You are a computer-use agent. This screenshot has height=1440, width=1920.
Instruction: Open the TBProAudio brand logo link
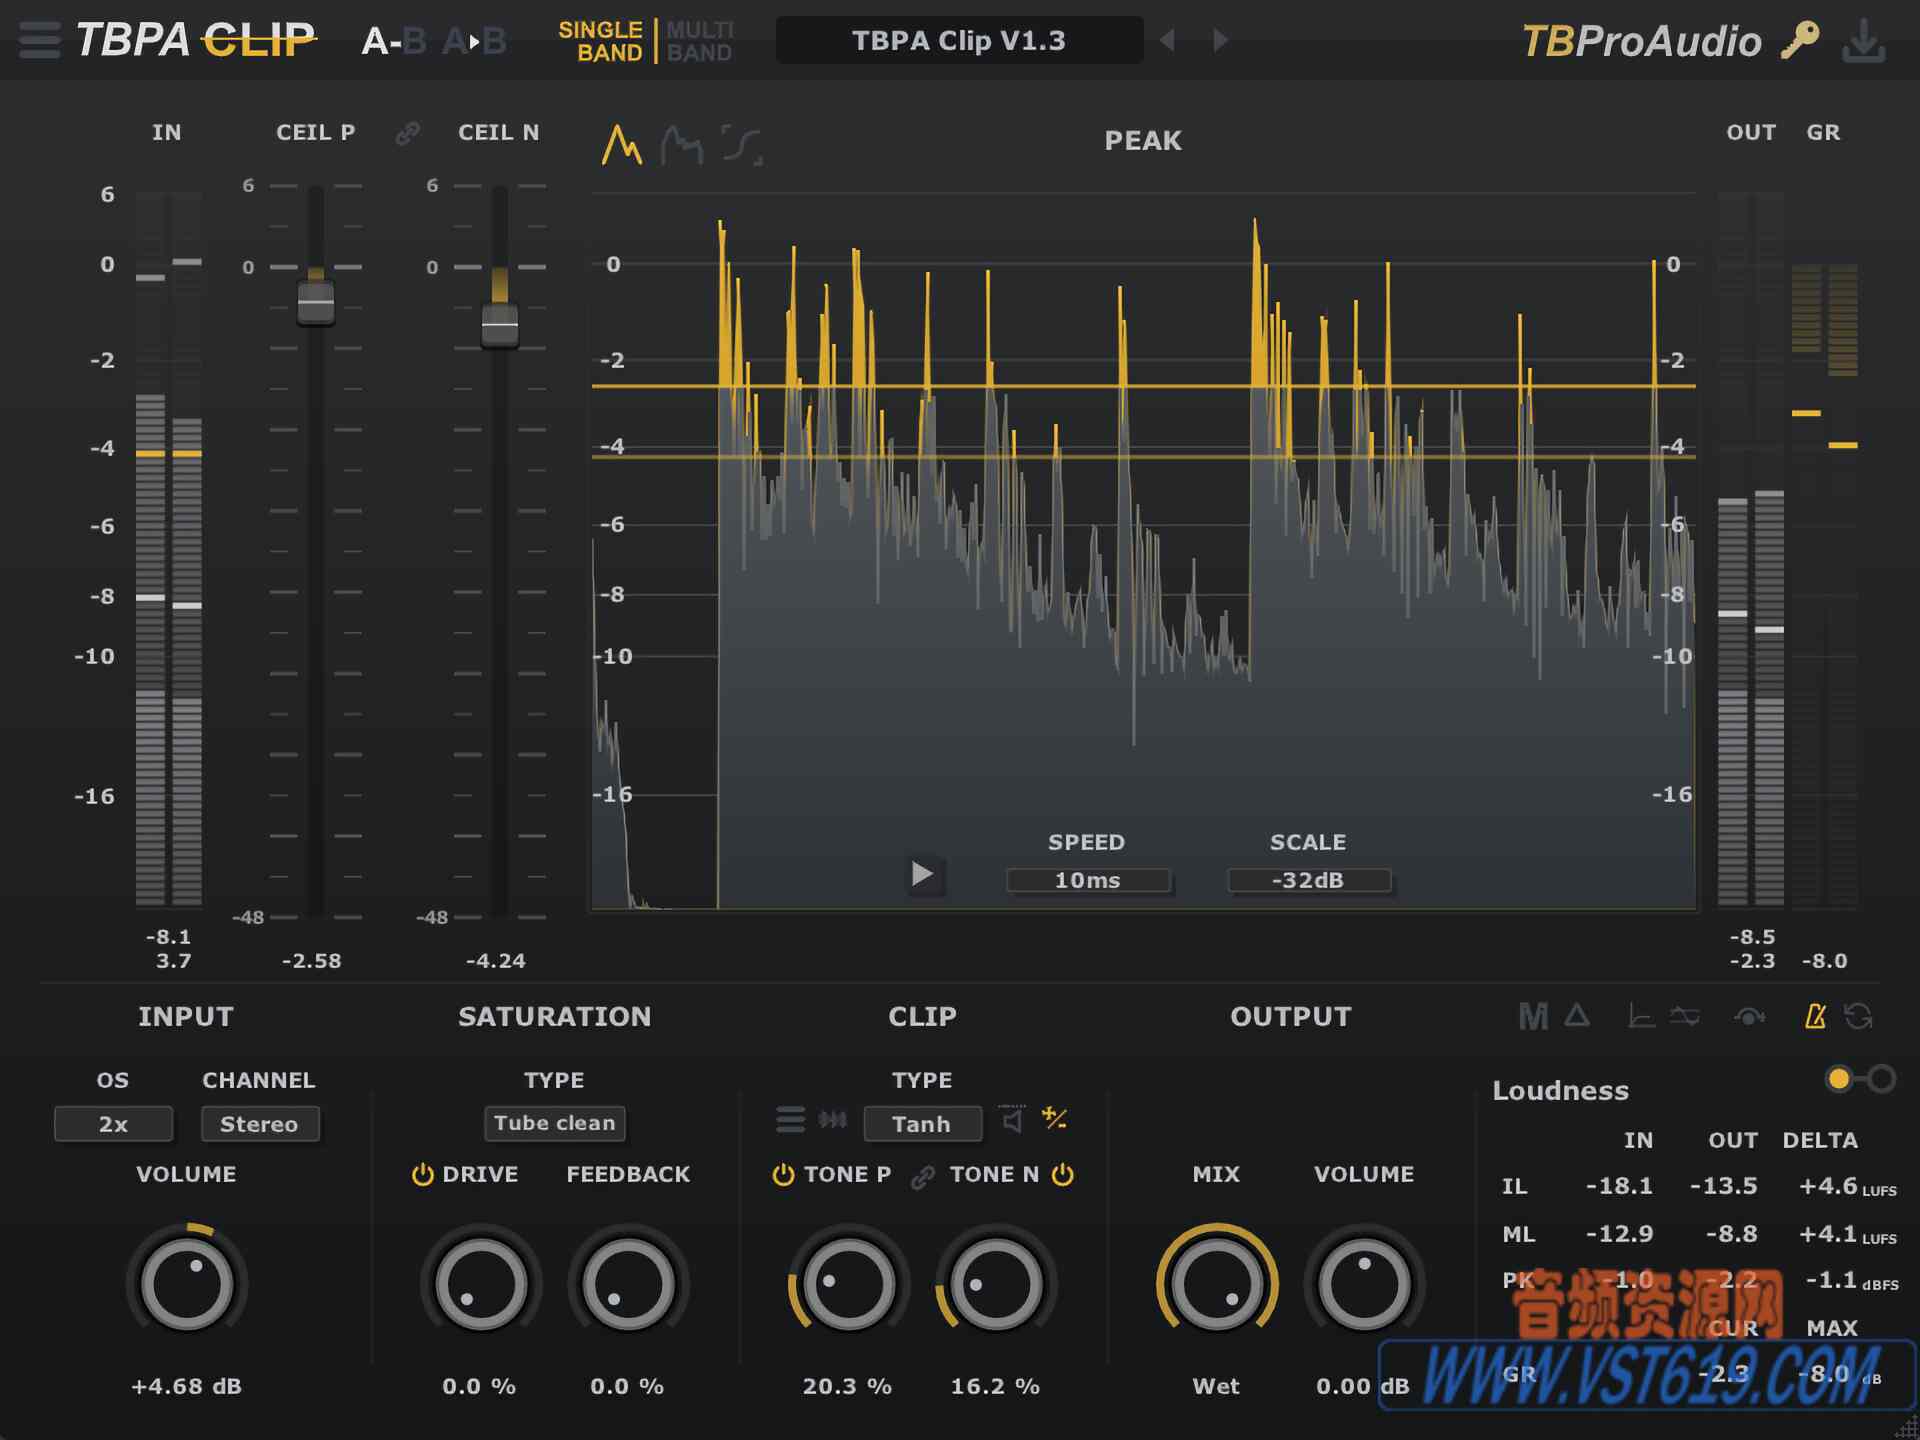click(x=1641, y=41)
